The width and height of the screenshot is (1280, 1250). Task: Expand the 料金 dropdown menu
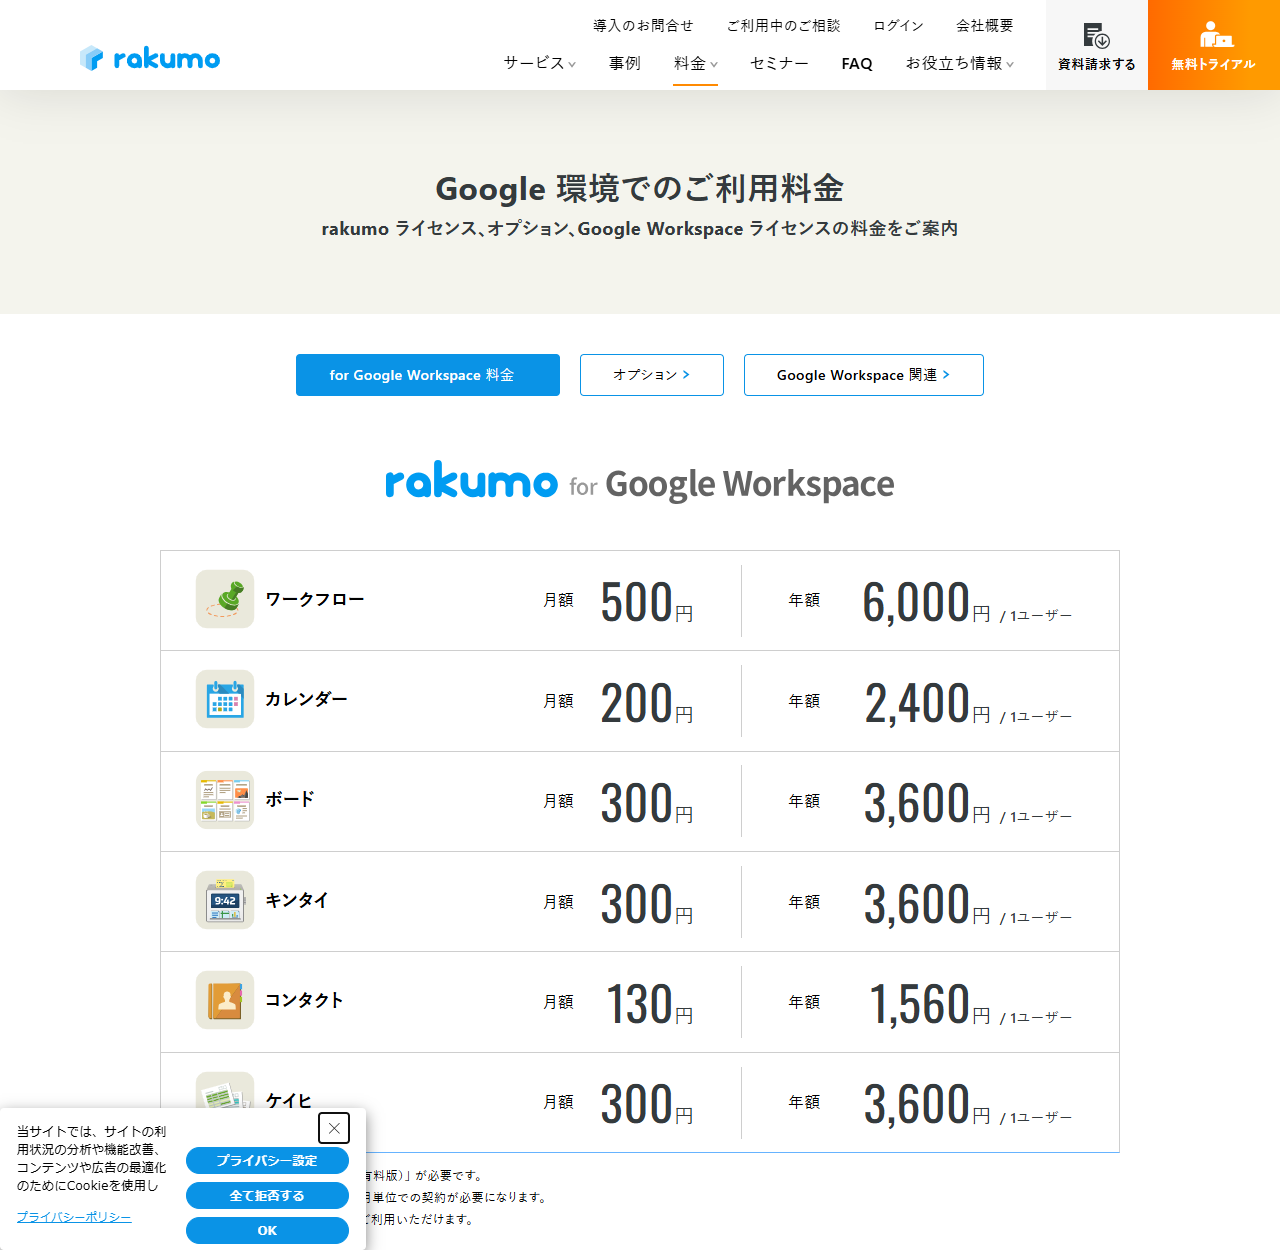(x=696, y=63)
